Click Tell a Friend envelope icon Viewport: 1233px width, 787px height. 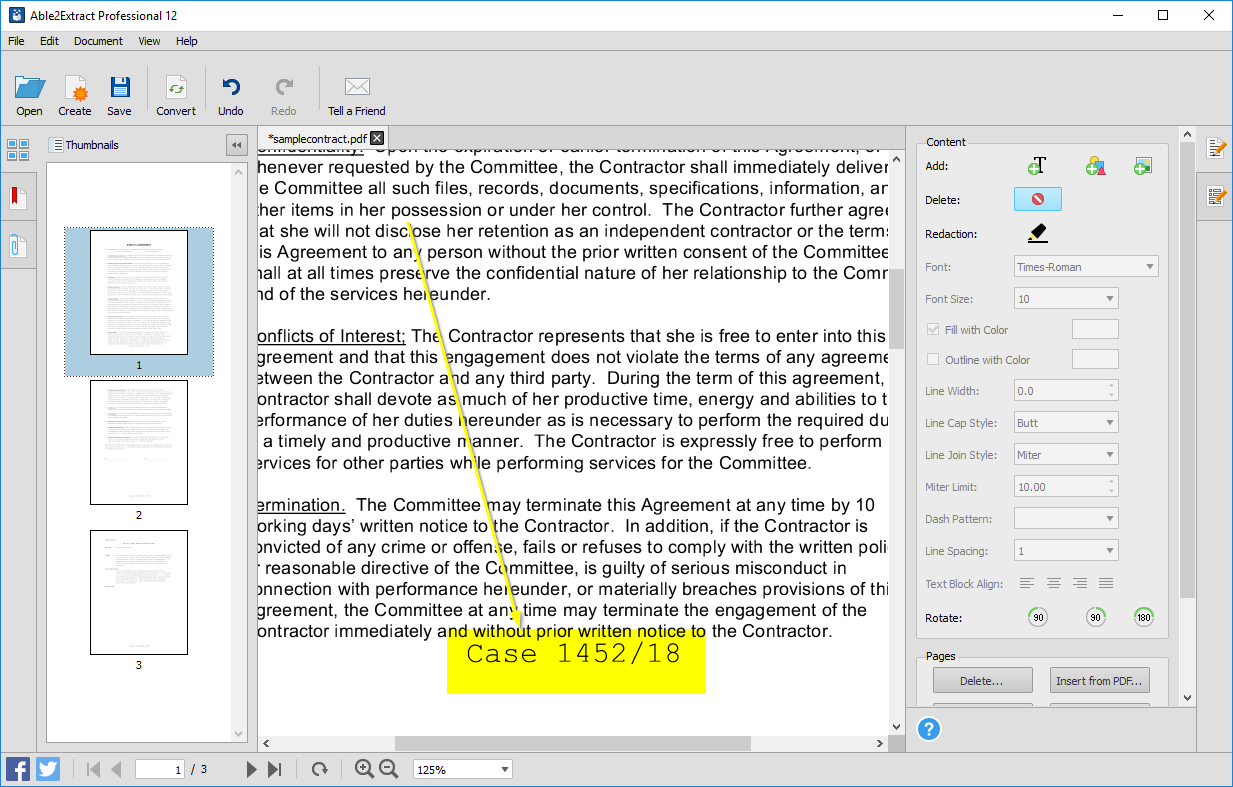click(x=357, y=87)
